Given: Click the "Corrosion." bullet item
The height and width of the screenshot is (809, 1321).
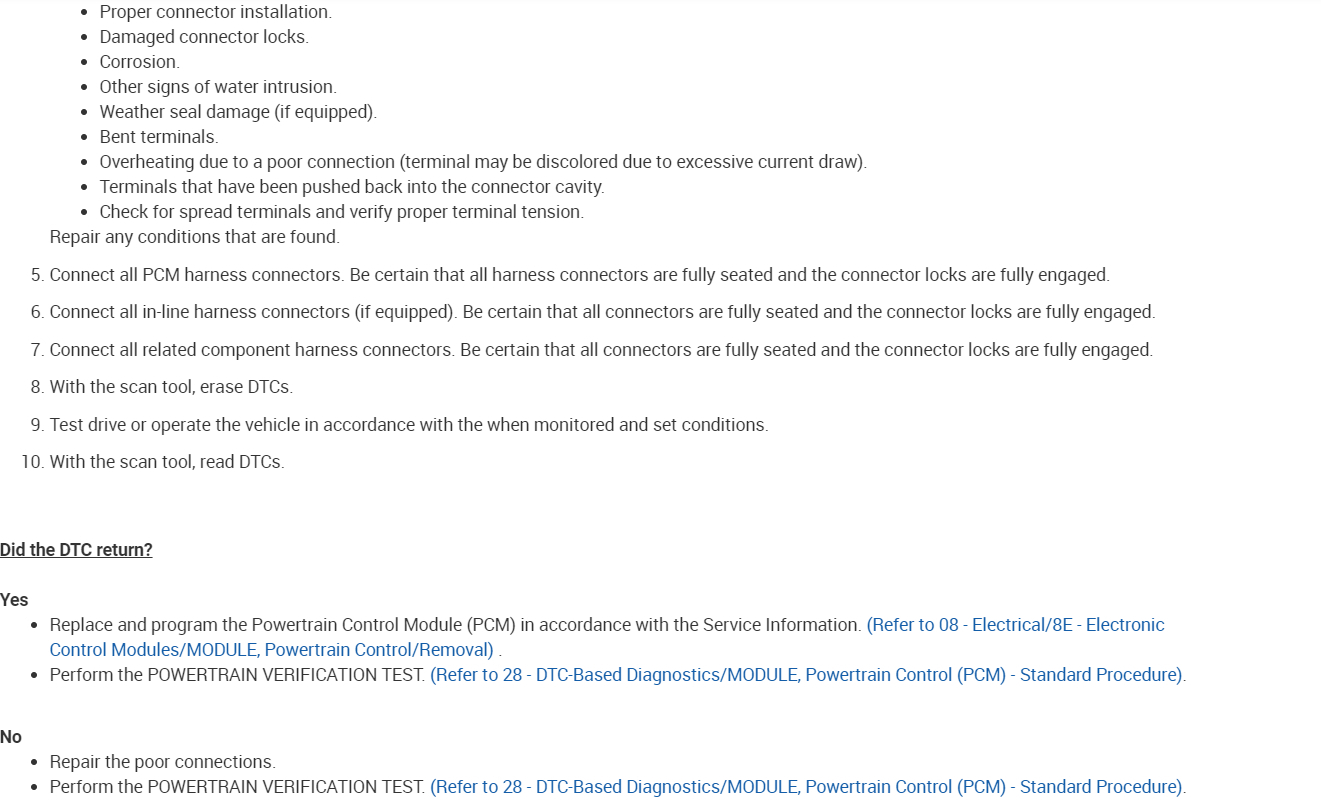Looking at the screenshot, I should [140, 62].
